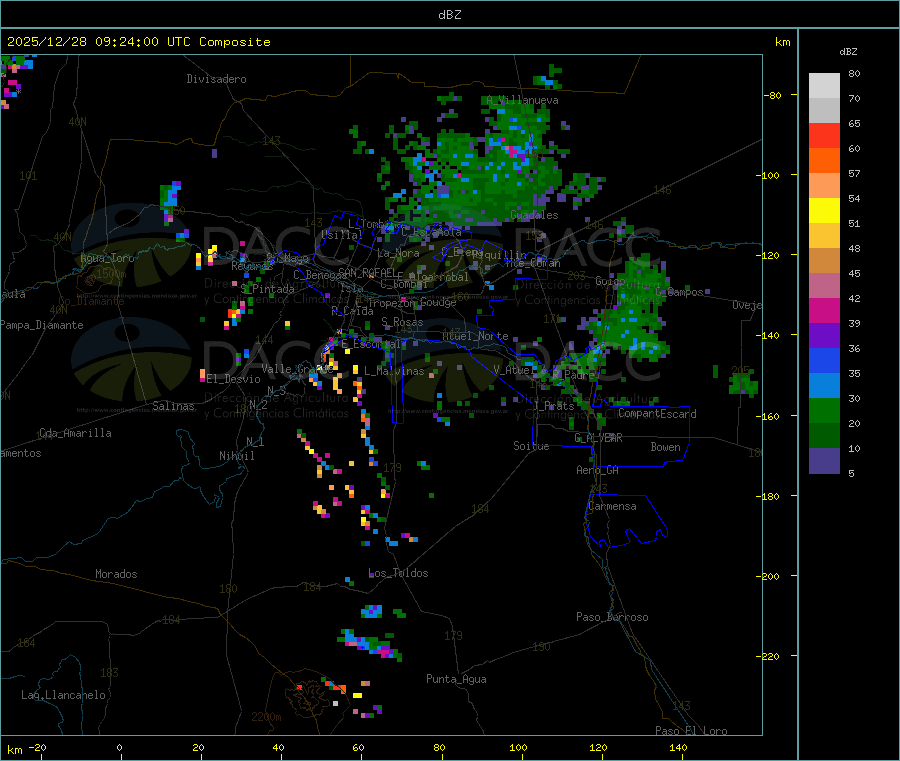The height and width of the screenshot is (761, 900).
Task: Click the '5' value below the dBZ legend
Action: [x=851, y=473]
